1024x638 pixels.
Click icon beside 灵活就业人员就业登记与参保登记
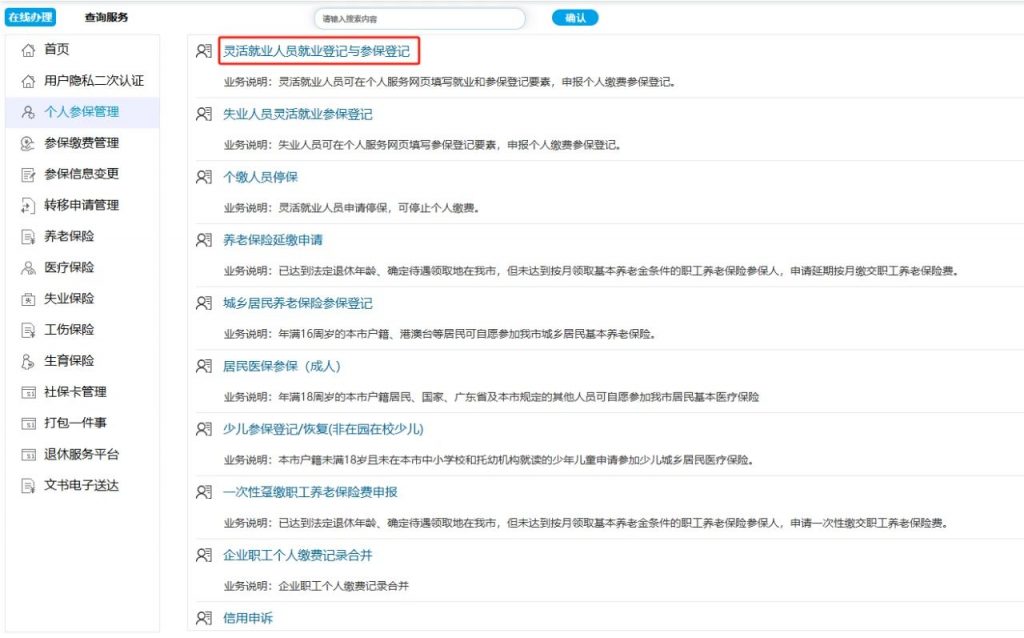coord(204,51)
